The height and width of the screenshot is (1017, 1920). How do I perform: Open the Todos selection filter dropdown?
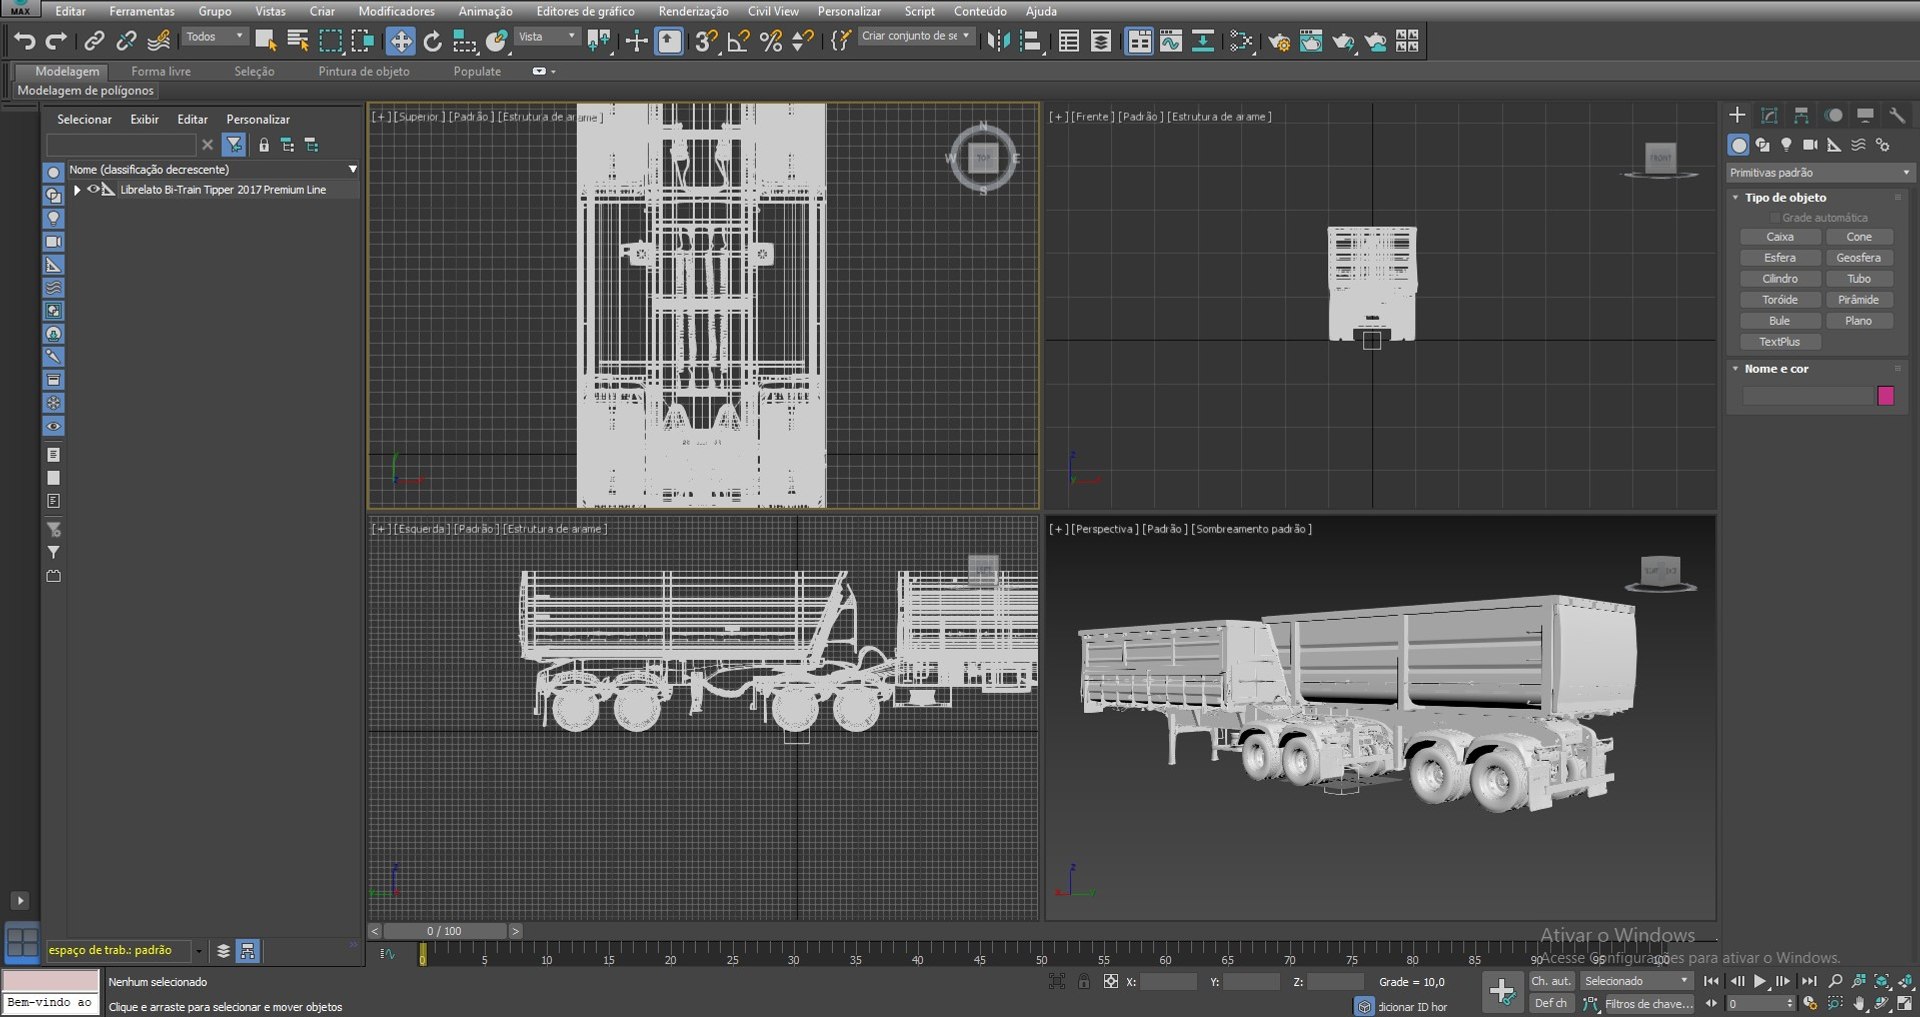pos(214,37)
